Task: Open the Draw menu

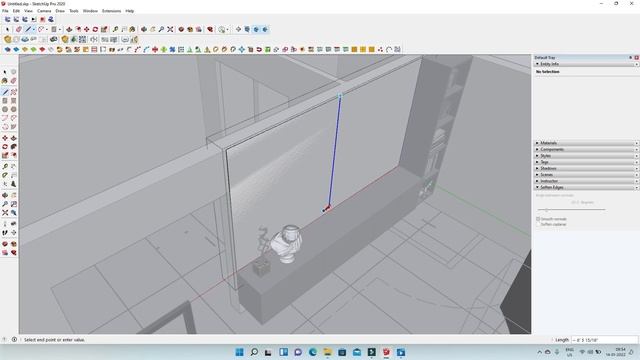Action: 60,11
